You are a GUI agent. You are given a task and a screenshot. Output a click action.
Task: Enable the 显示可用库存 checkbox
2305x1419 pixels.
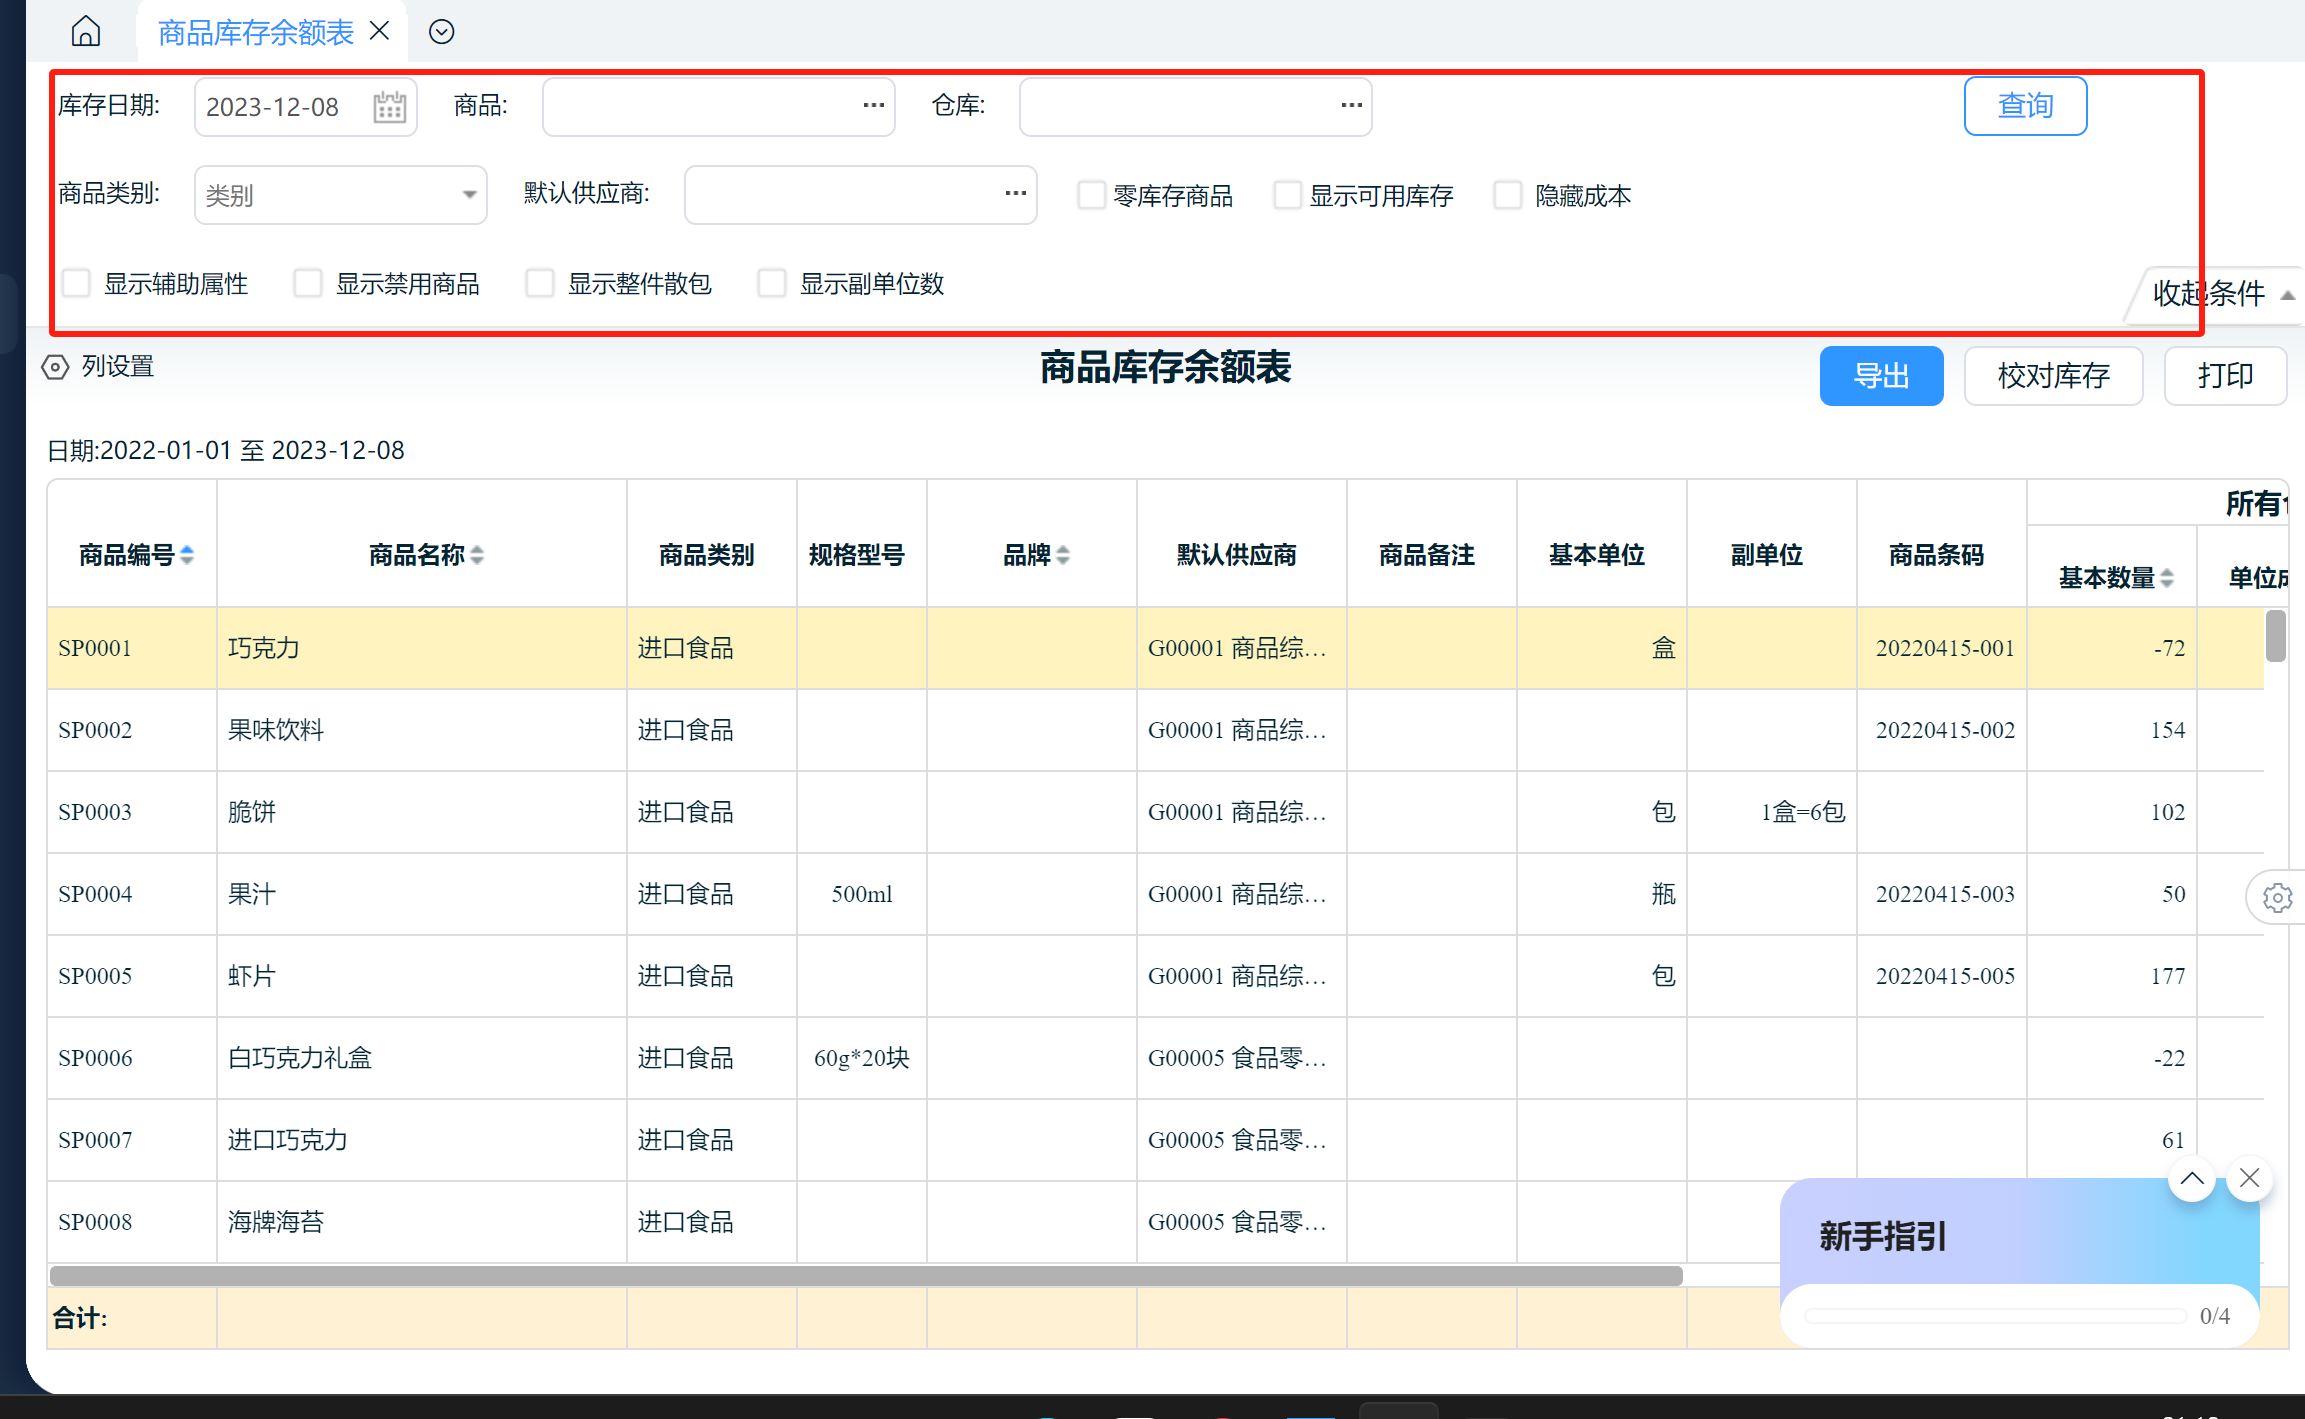tap(1287, 195)
